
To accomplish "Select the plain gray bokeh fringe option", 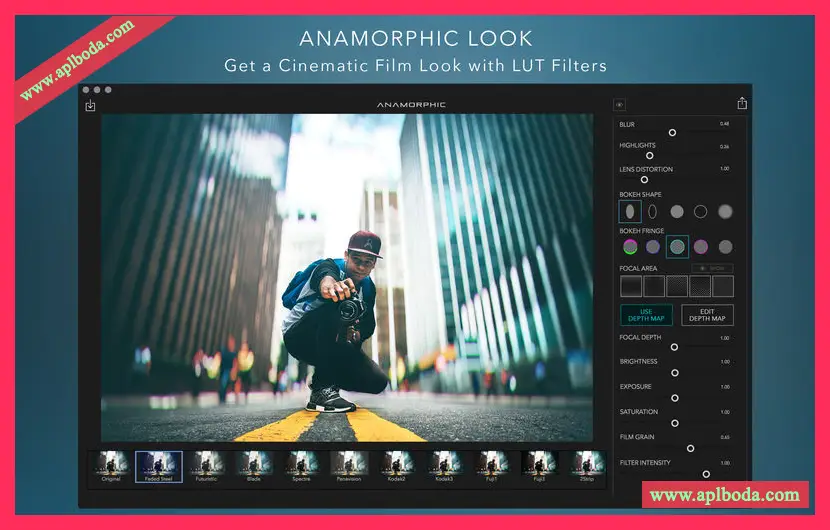I will [725, 246].
